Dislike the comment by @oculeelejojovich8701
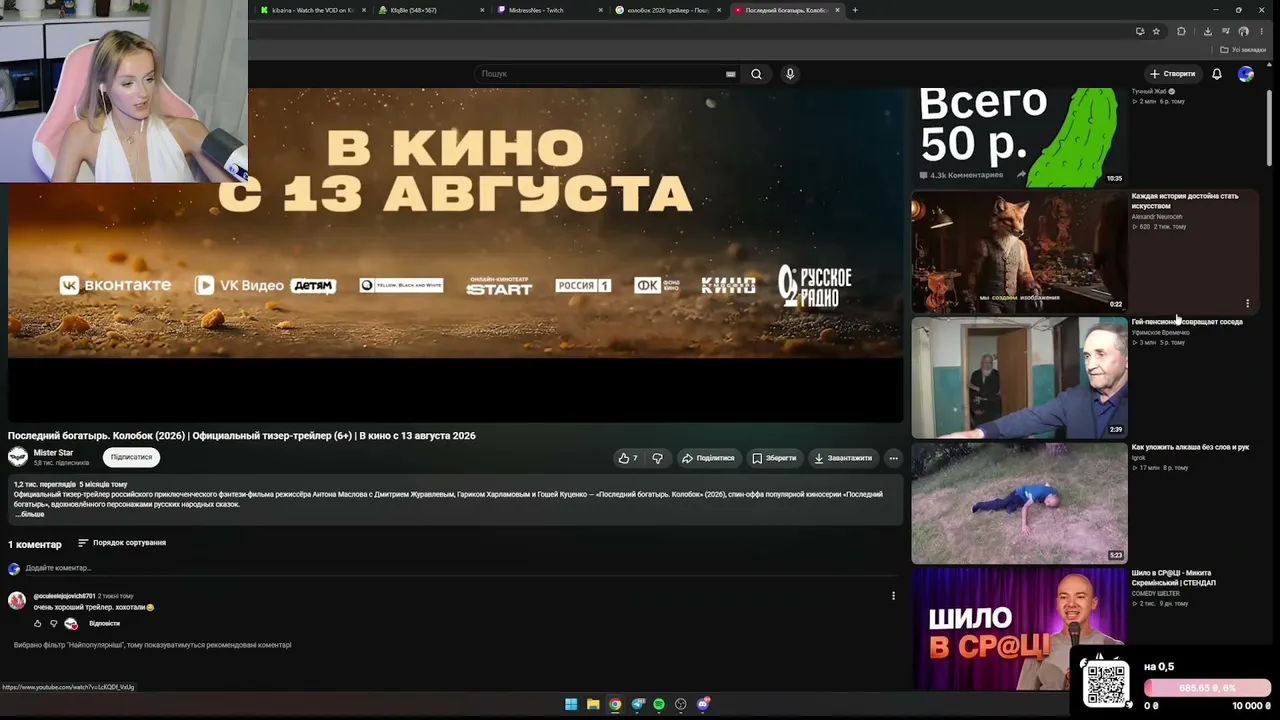Screen dimensions: 1280x720 click(54, 624)
